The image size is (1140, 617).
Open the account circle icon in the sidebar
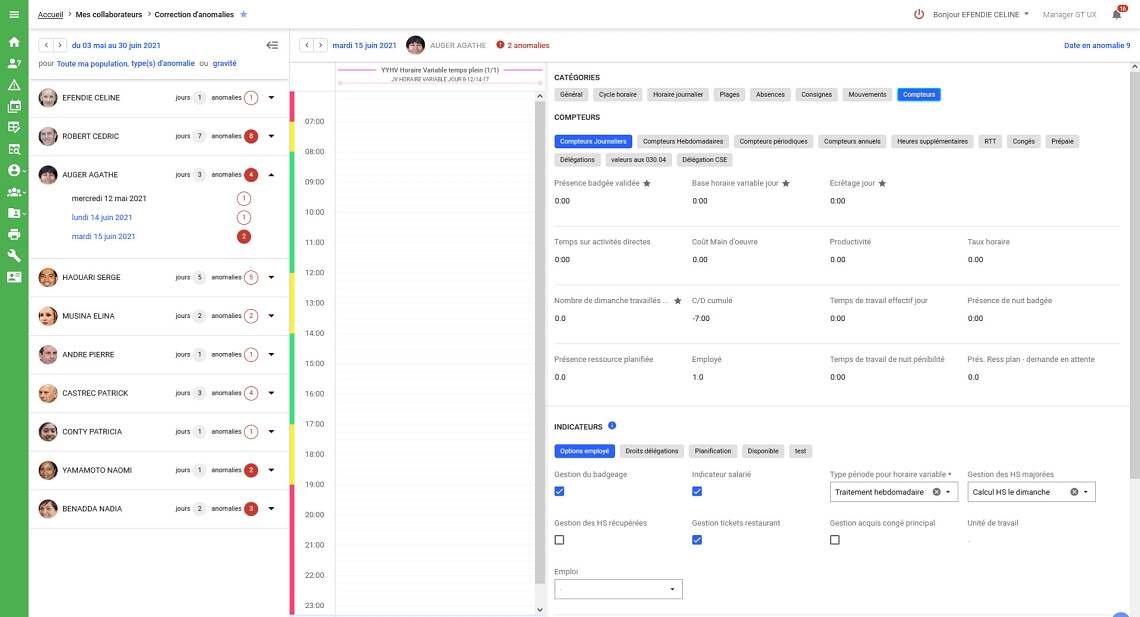[x=14, y=170]
